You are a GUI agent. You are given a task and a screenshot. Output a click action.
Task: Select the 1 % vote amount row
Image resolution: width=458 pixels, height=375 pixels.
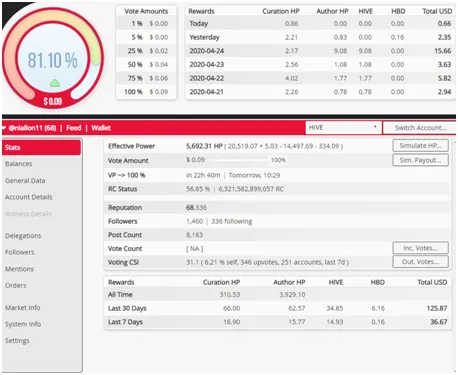(x=146, y=24)
